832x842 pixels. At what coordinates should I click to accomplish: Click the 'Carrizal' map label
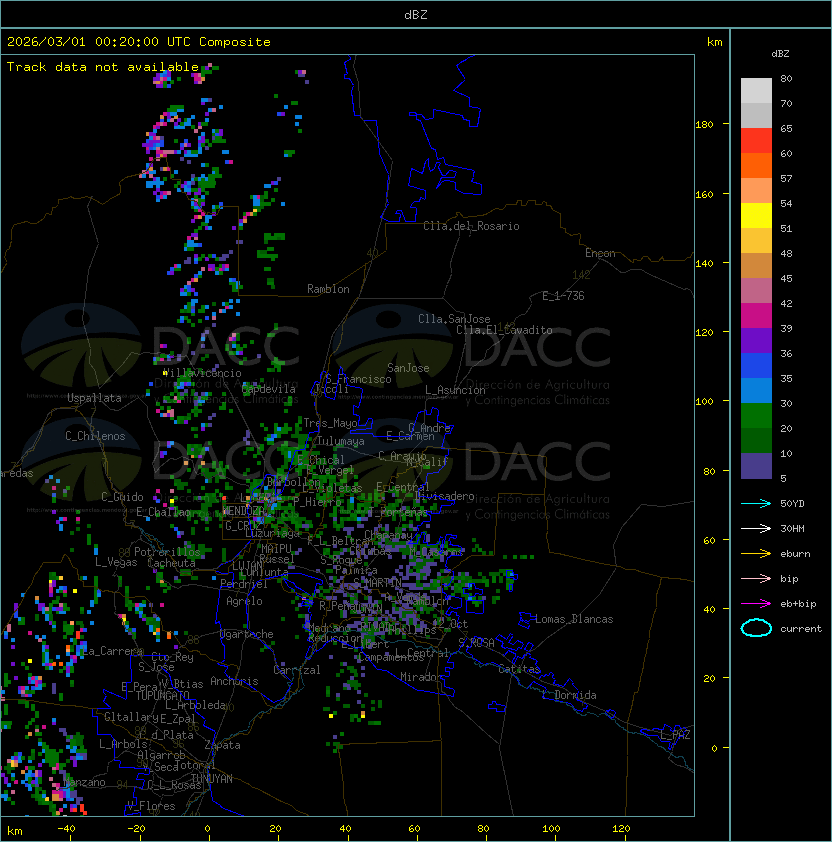pyautogui.click(x=297, y=670)
